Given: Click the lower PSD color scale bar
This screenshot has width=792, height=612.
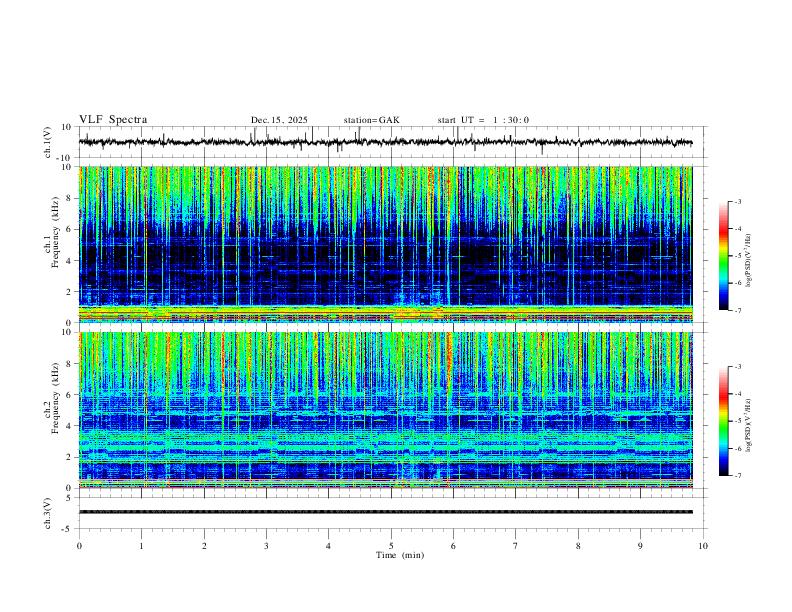Looking at the screenshot, I should pyautogui.click(x=723, y=421).
